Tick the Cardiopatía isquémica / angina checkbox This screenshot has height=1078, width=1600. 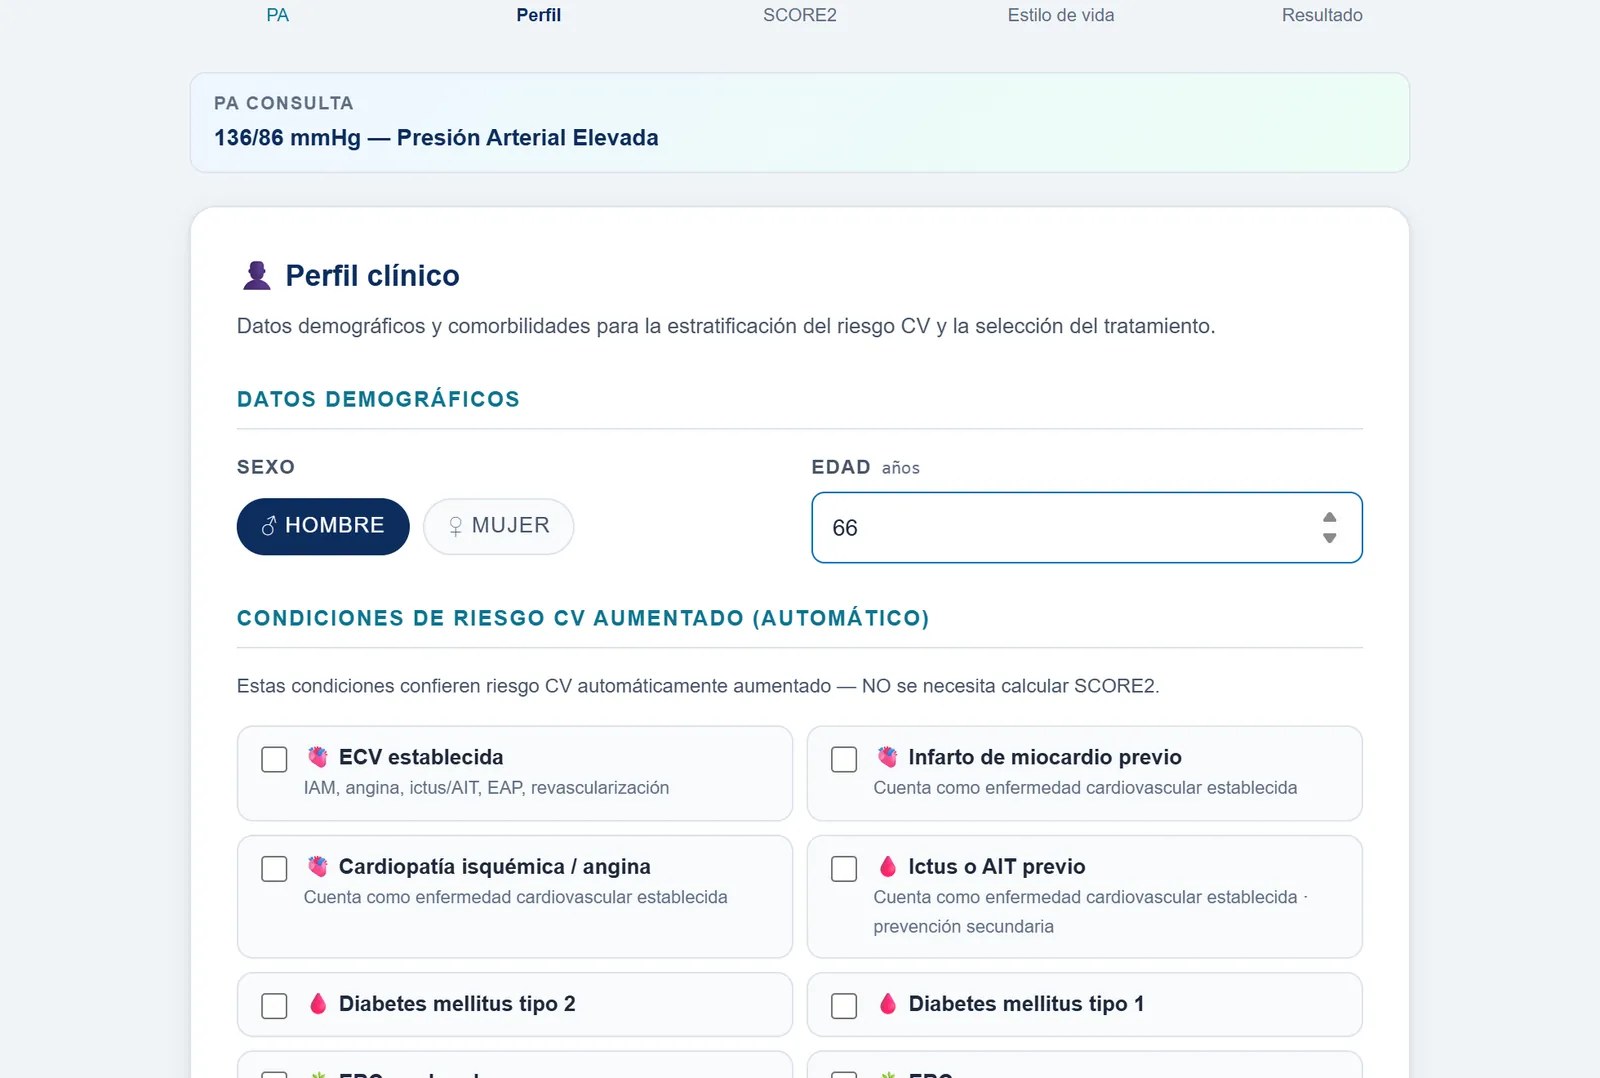click(x=274, y=868)
